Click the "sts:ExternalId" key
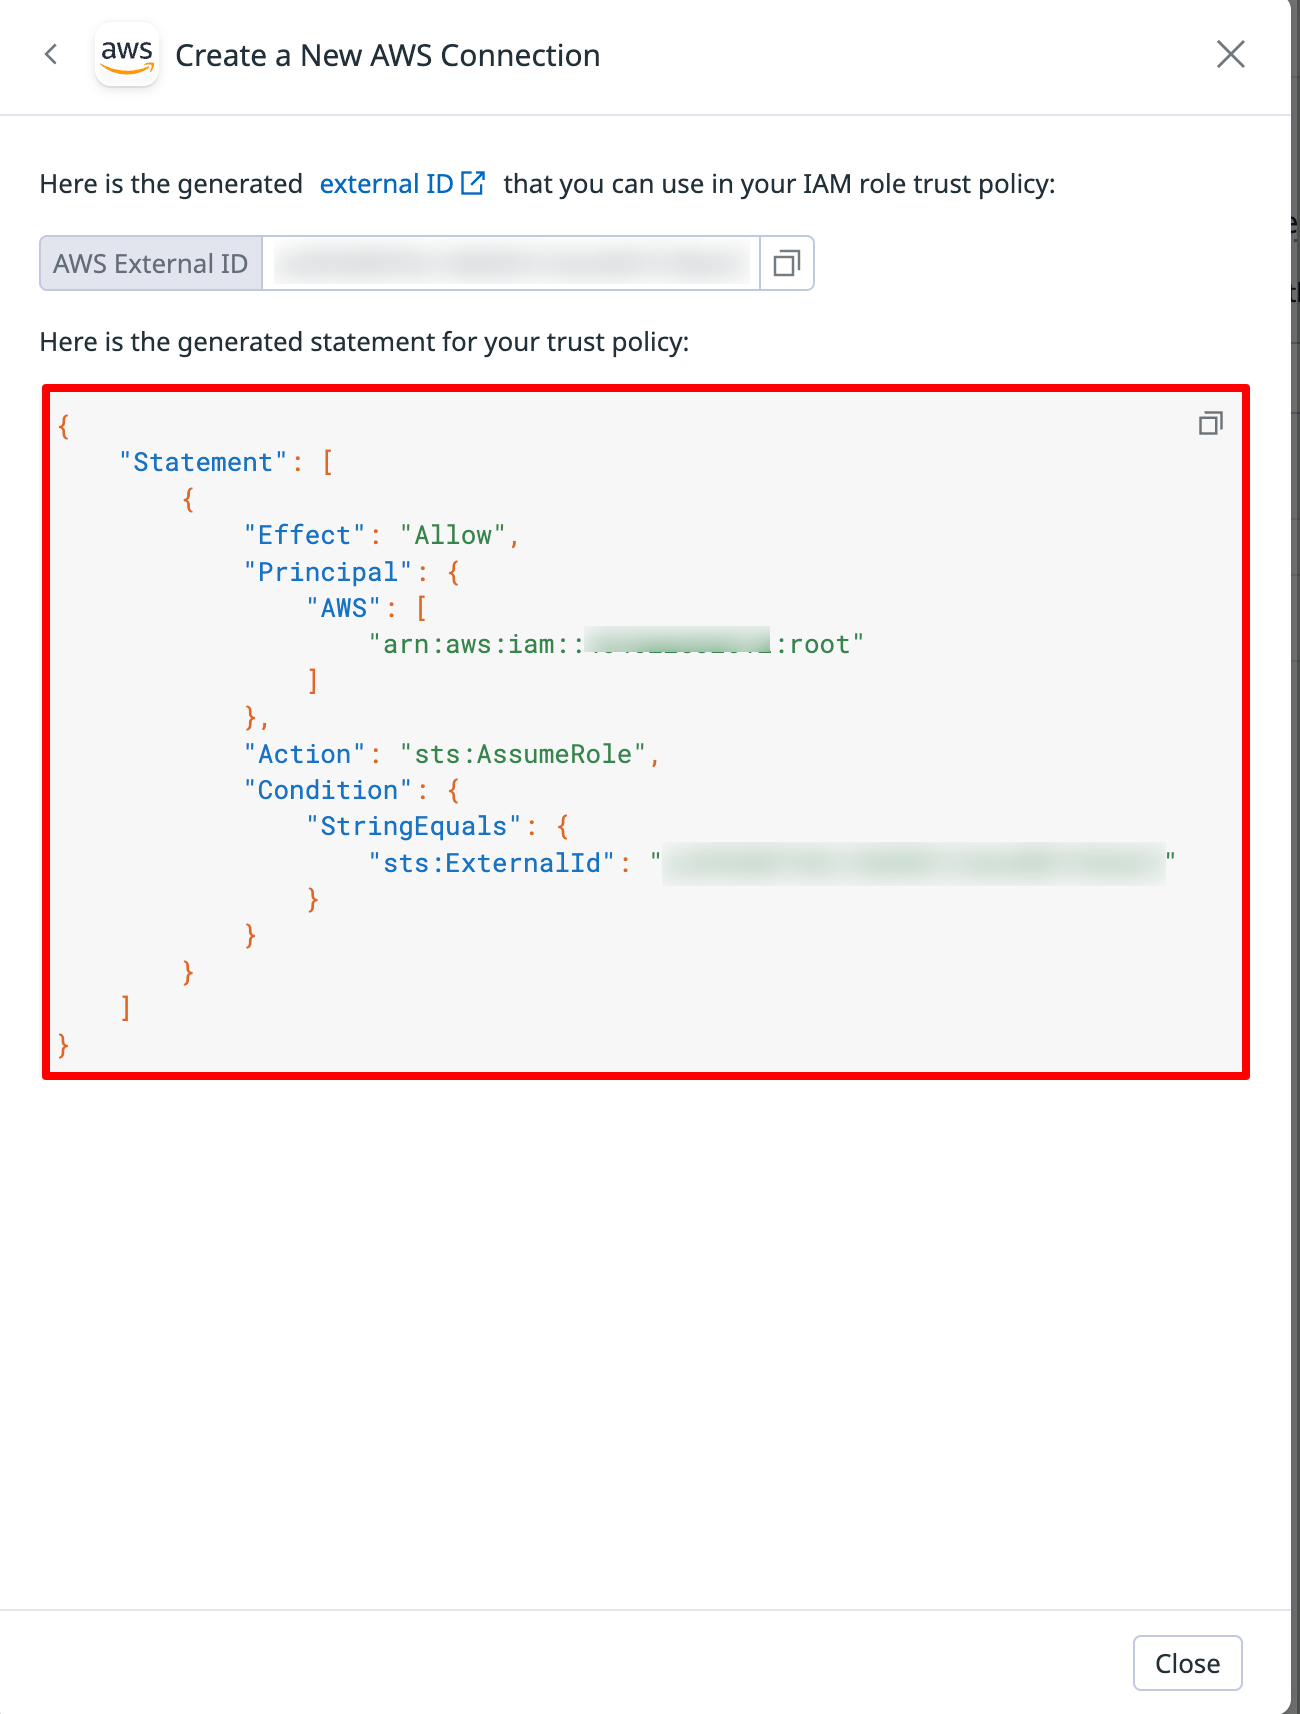 pyautogui.click(x=492, y=863)
